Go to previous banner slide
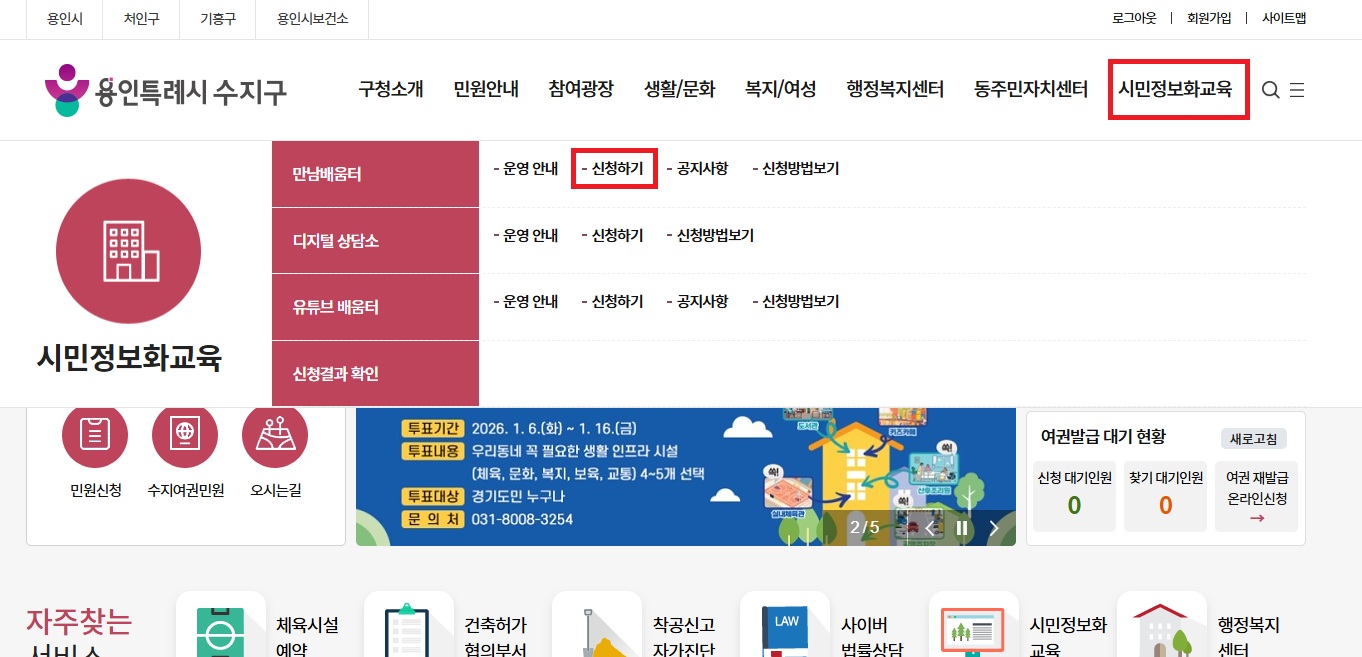The width and height of the screenshot is (1362, 657). 930,528
